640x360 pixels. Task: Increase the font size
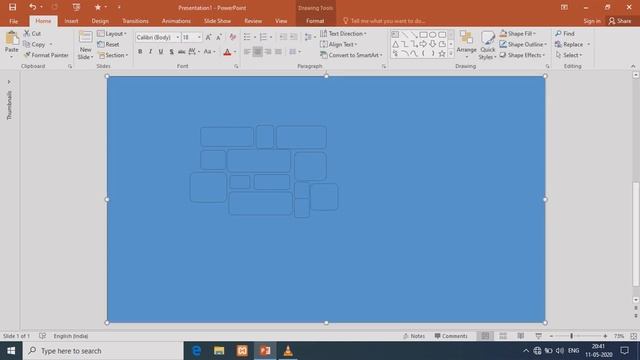pyautogui.click(x=209, y=37)
